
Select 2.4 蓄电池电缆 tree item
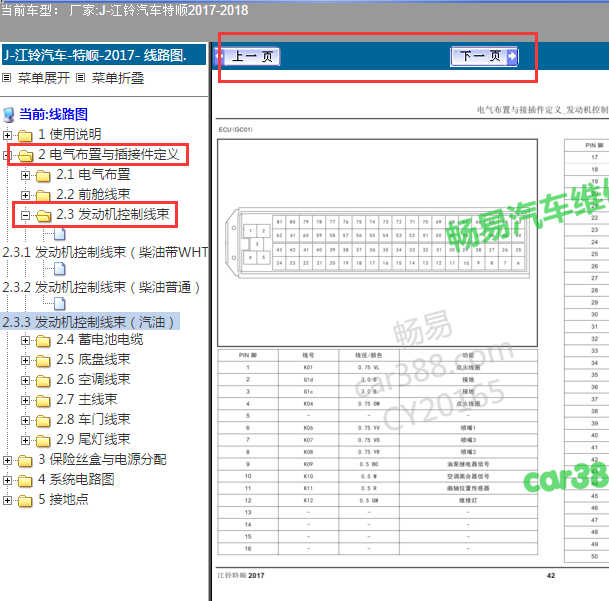(x=100, y=340)
